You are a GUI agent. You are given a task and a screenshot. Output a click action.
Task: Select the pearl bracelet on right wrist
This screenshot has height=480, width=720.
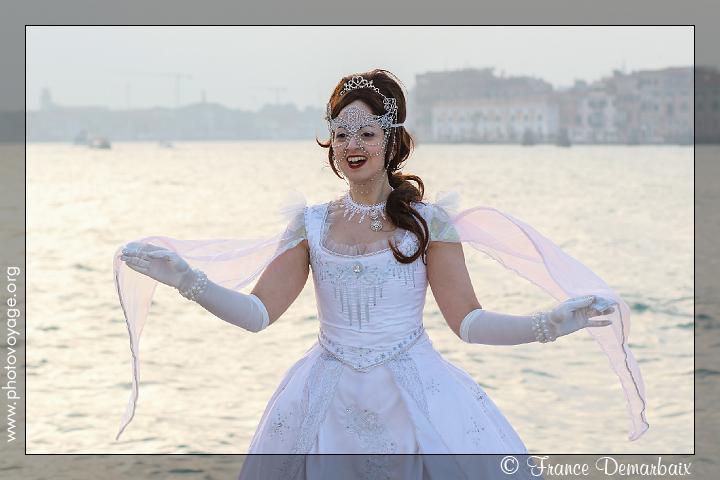point(542,327)
